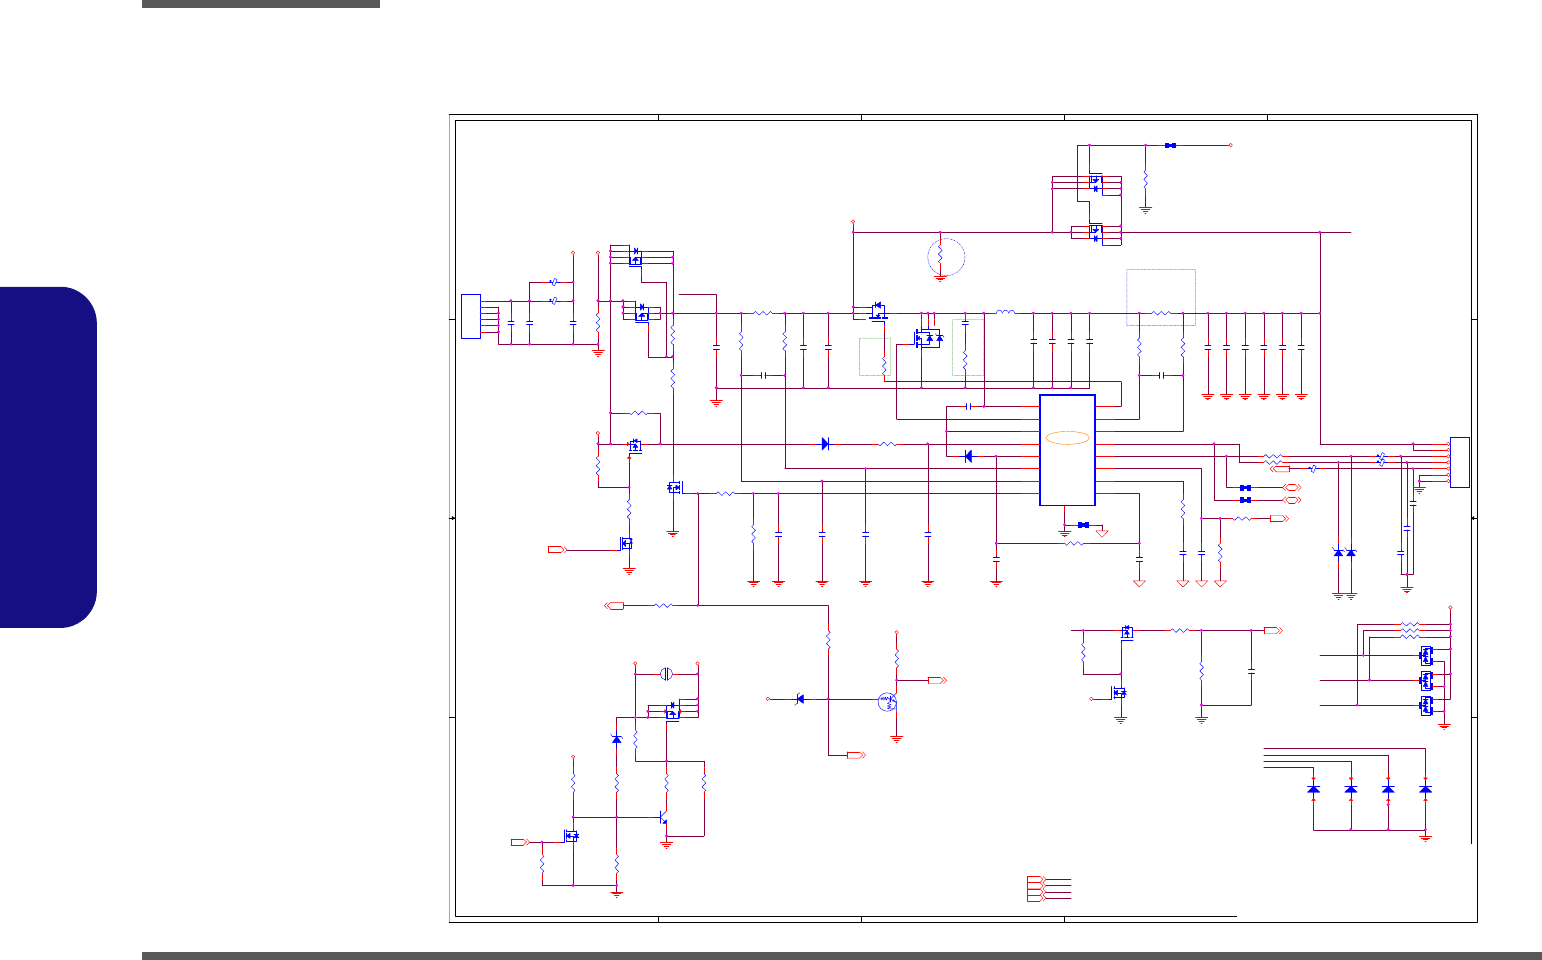Select the blue connector box at far left

tap(471, 316)
